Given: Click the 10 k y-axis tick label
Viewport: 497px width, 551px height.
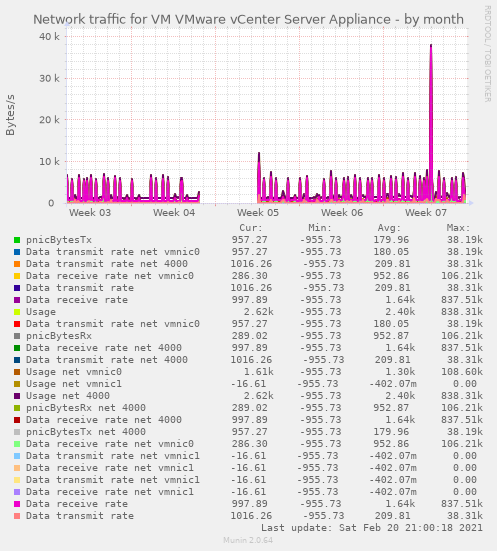Looking at the screenshot, I should (49, 162).
